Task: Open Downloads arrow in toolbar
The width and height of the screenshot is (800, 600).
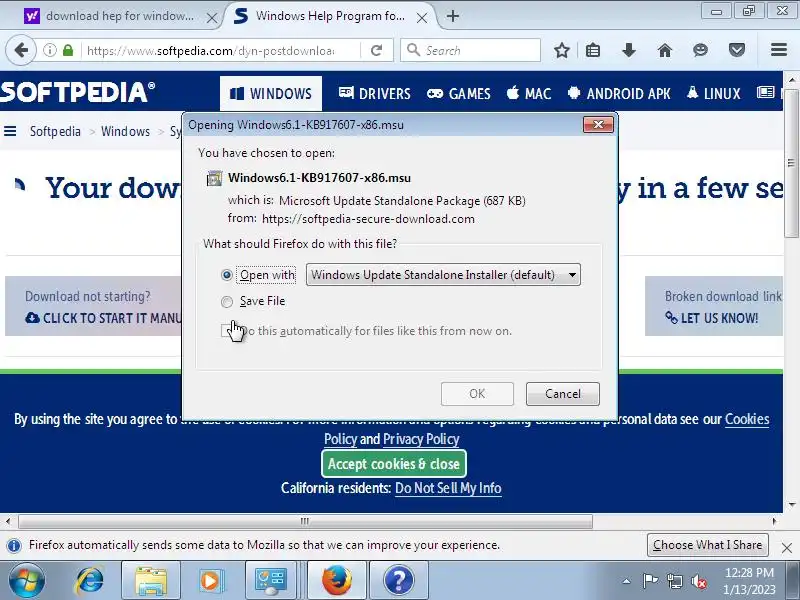Action: coord(629,50)
